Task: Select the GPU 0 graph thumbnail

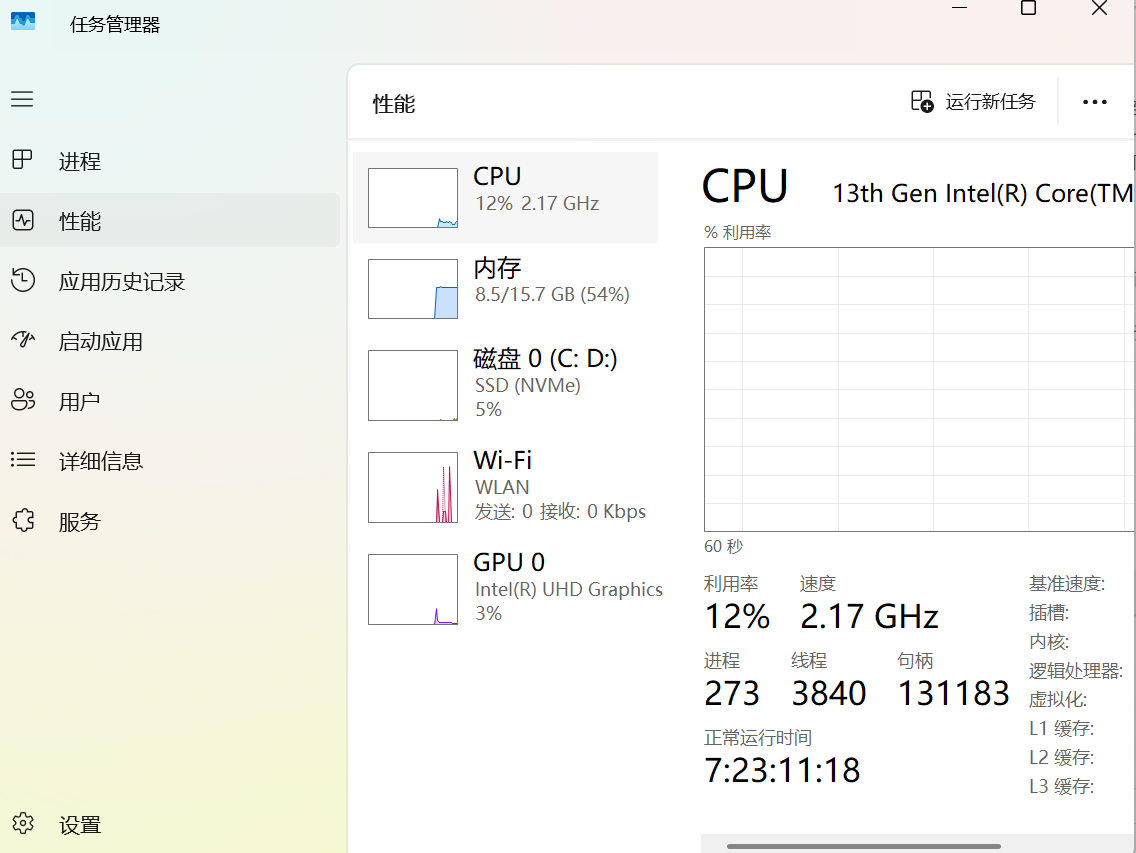Action: [413, 589]
